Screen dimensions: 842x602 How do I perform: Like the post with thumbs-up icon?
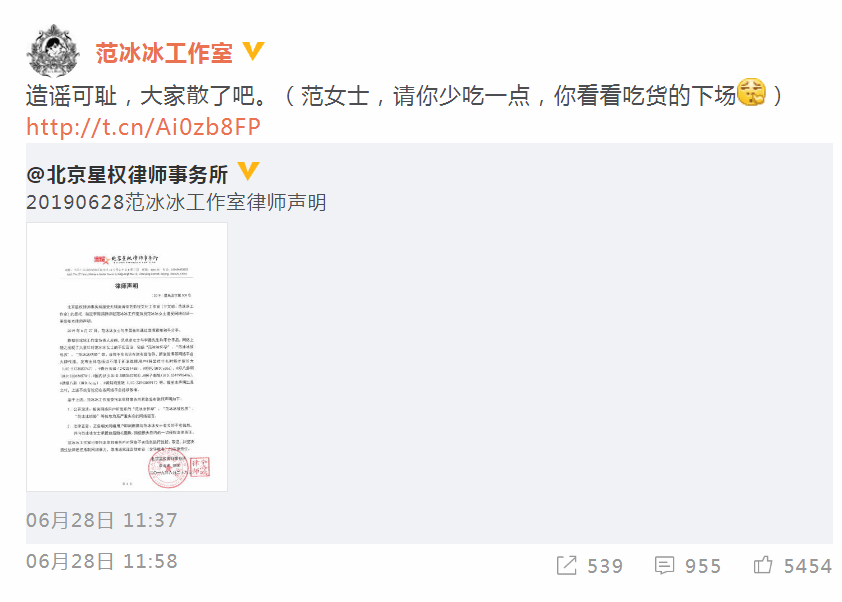pyautogui.click(x=763, y=565)
